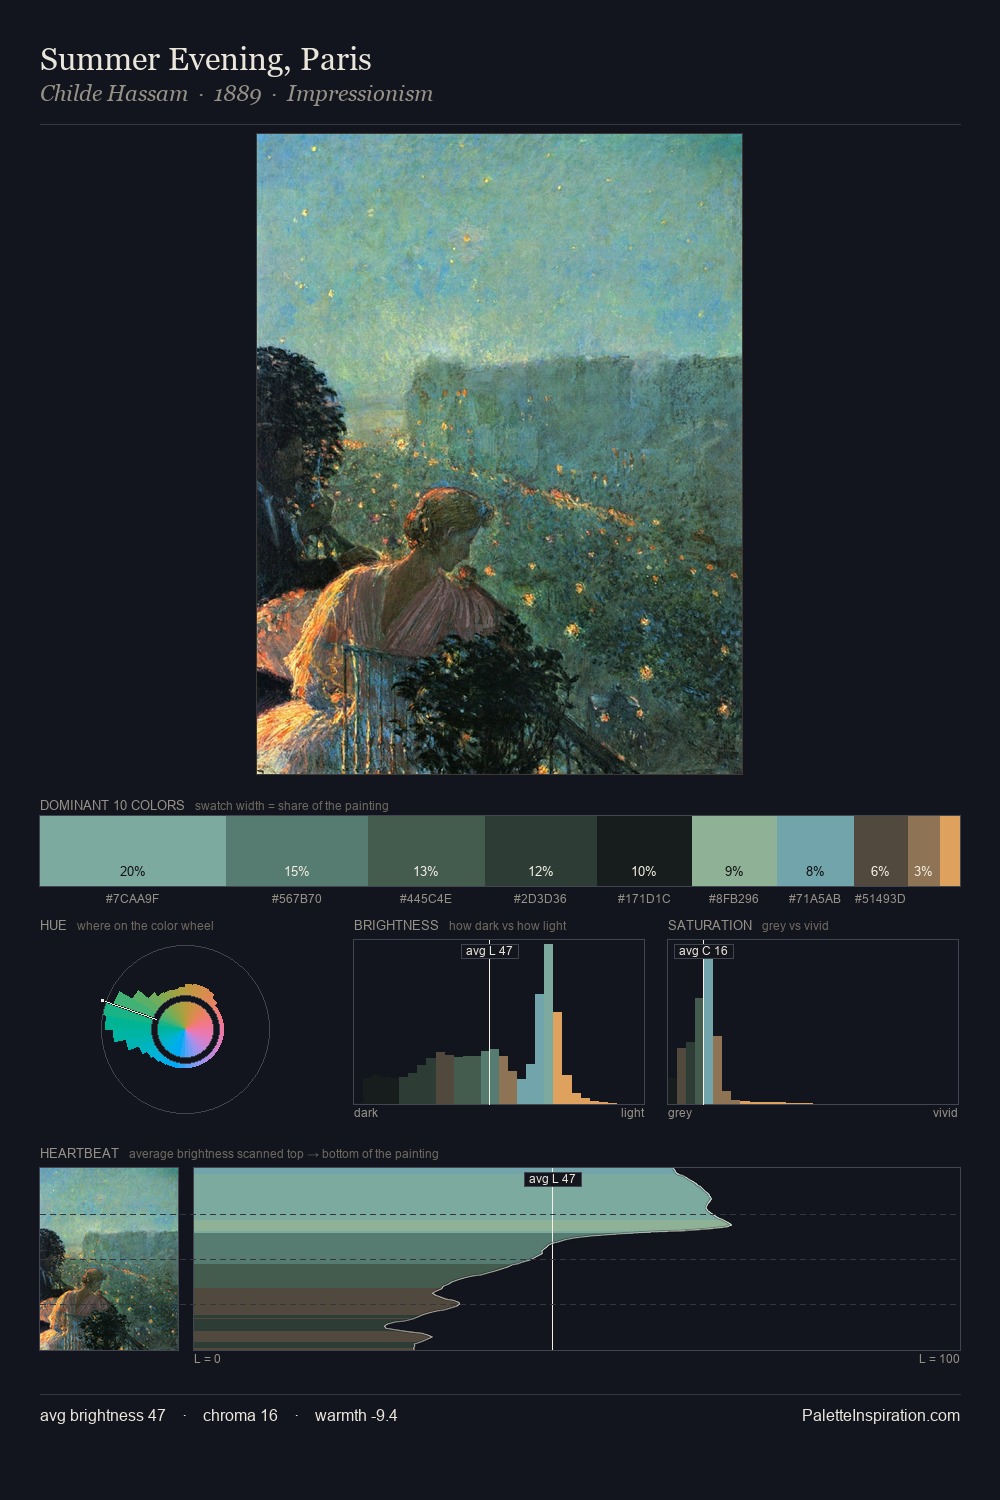The height and width of the screenshot is (1500, 1000).
Task: Click the hex code label '#7CAA9F'
Action: click(132, 898)
